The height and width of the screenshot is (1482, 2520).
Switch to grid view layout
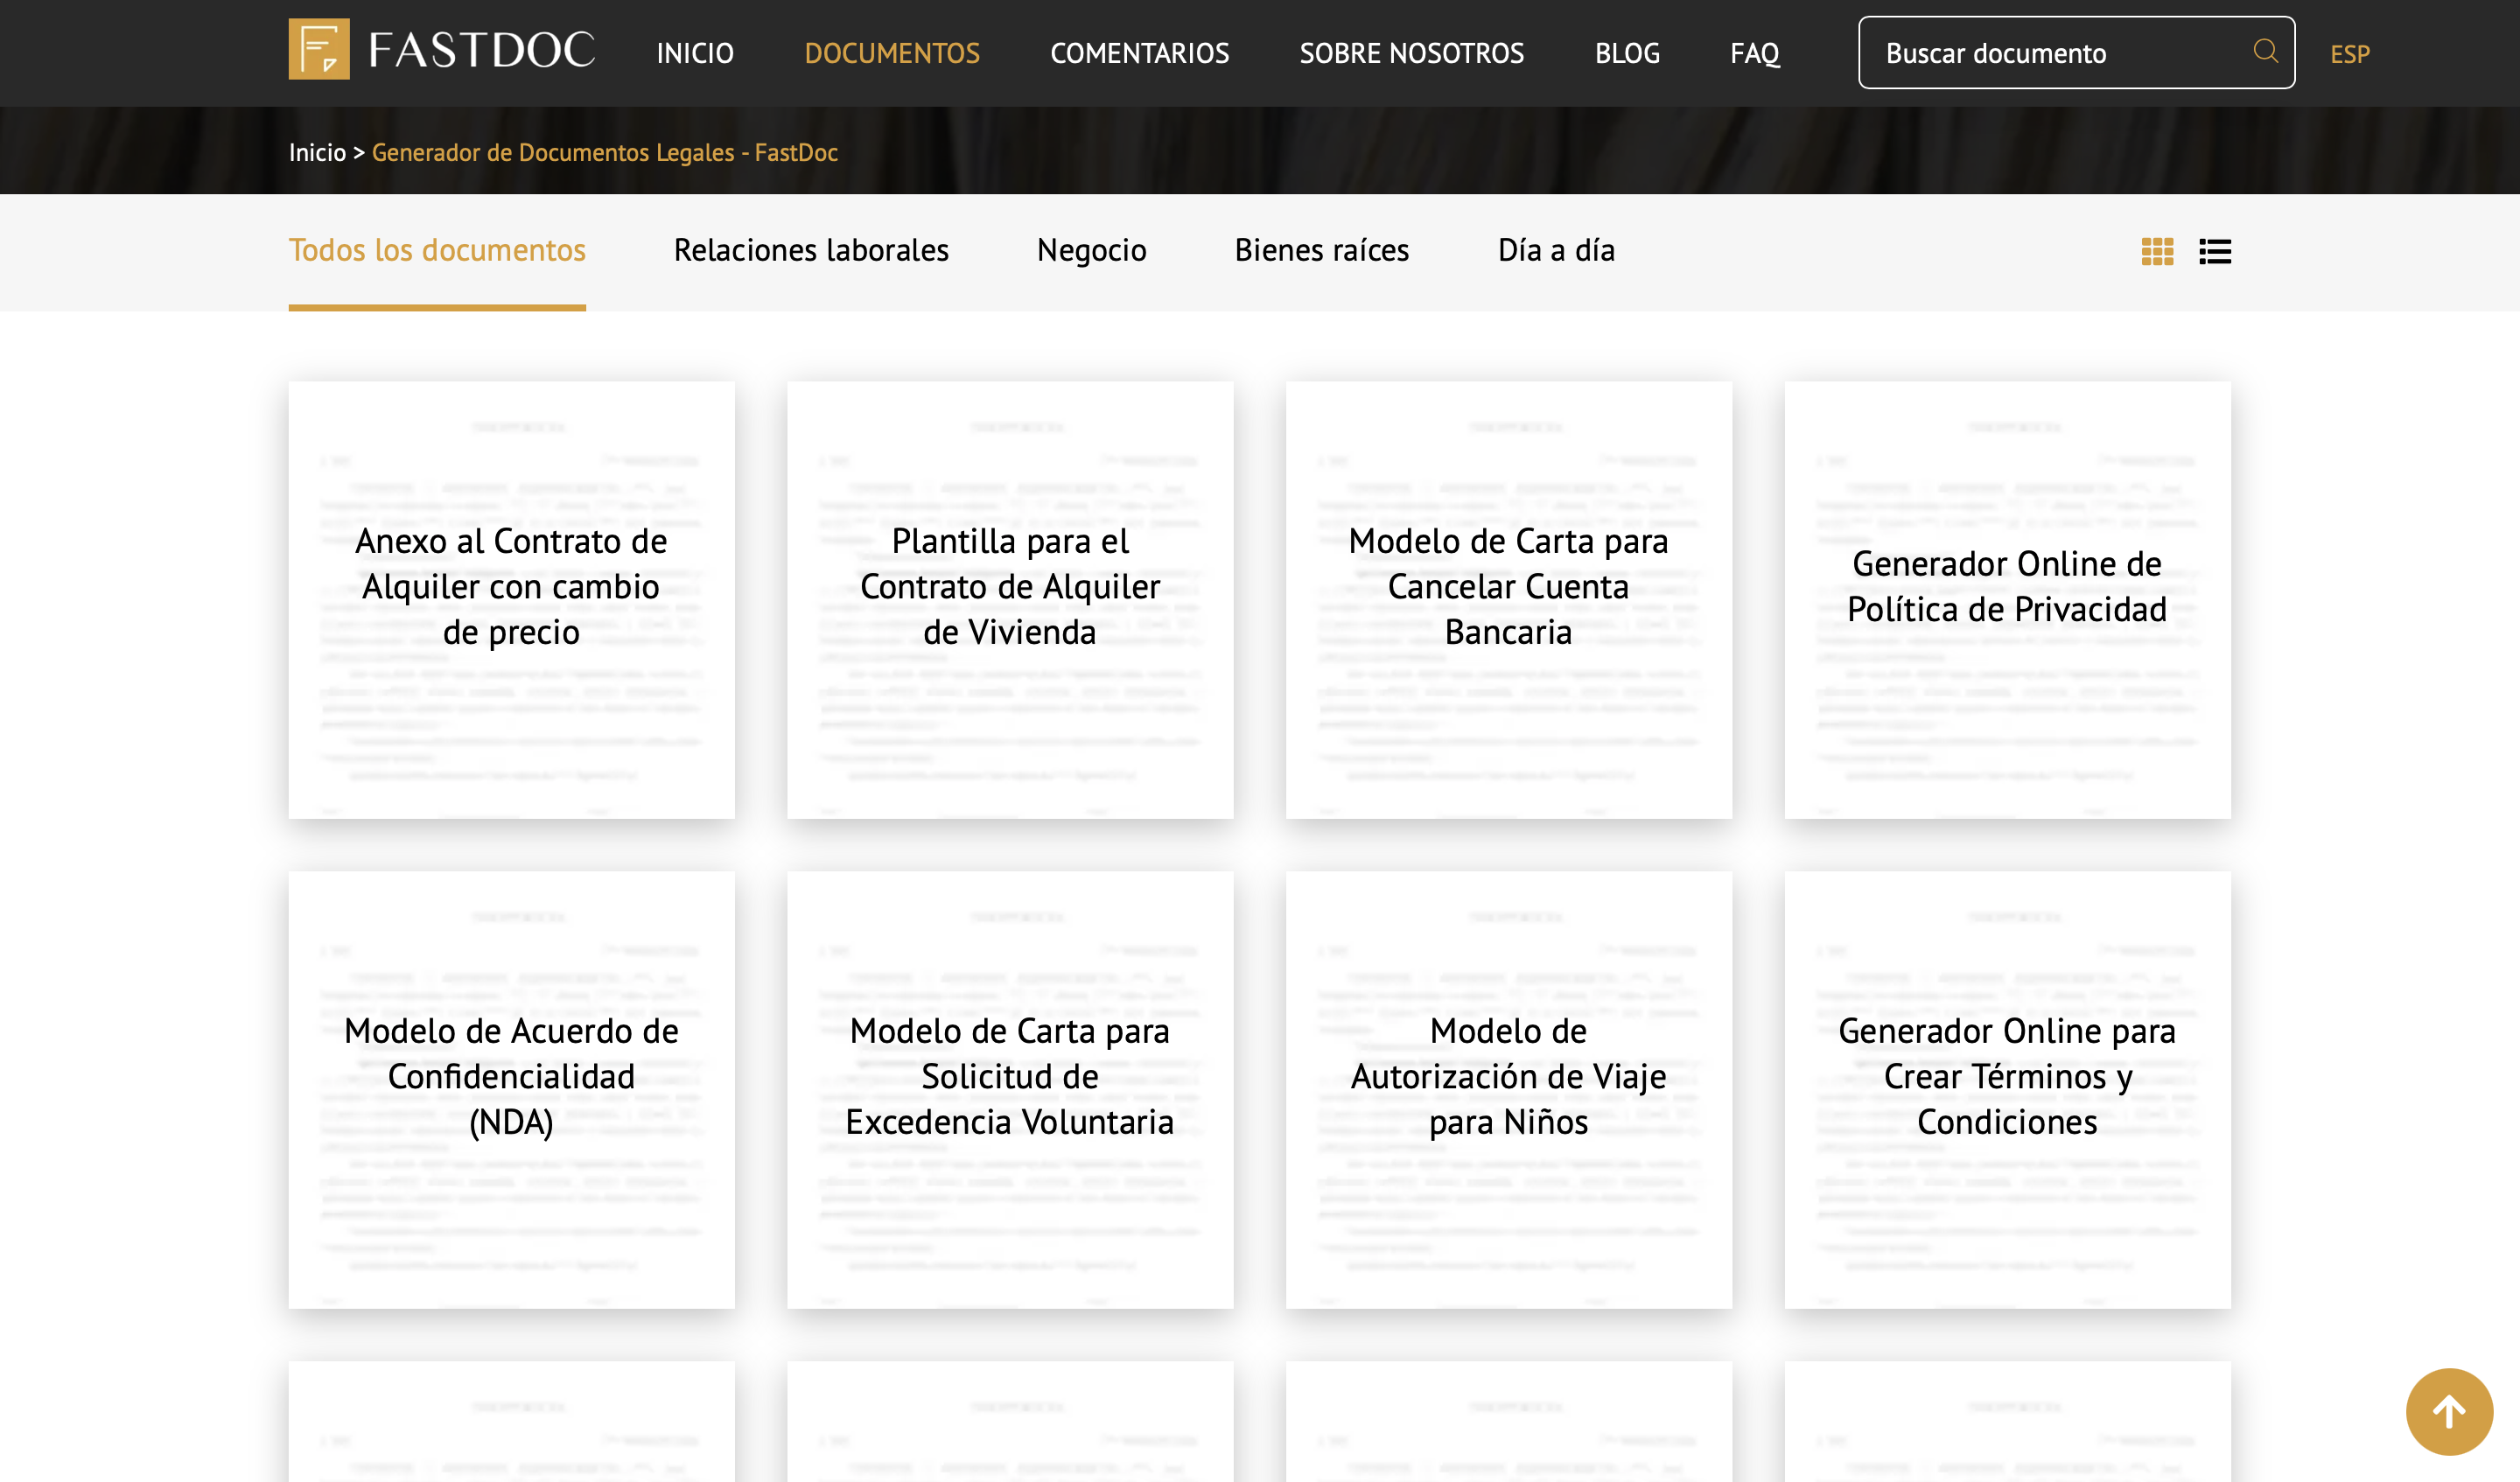pyautogui.click(x=2157, y=251)
